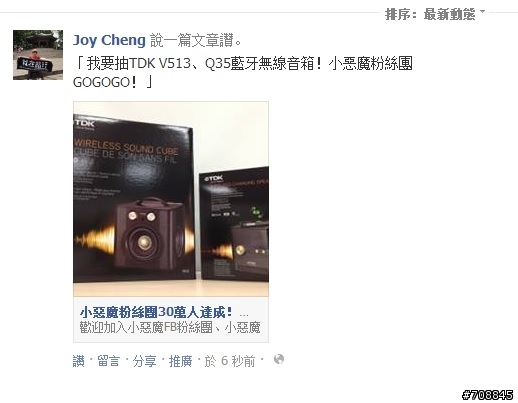Click the 留言 comment link
Image resolution: width=518 pixels, height=403 pixels.
tap(108, 361)
